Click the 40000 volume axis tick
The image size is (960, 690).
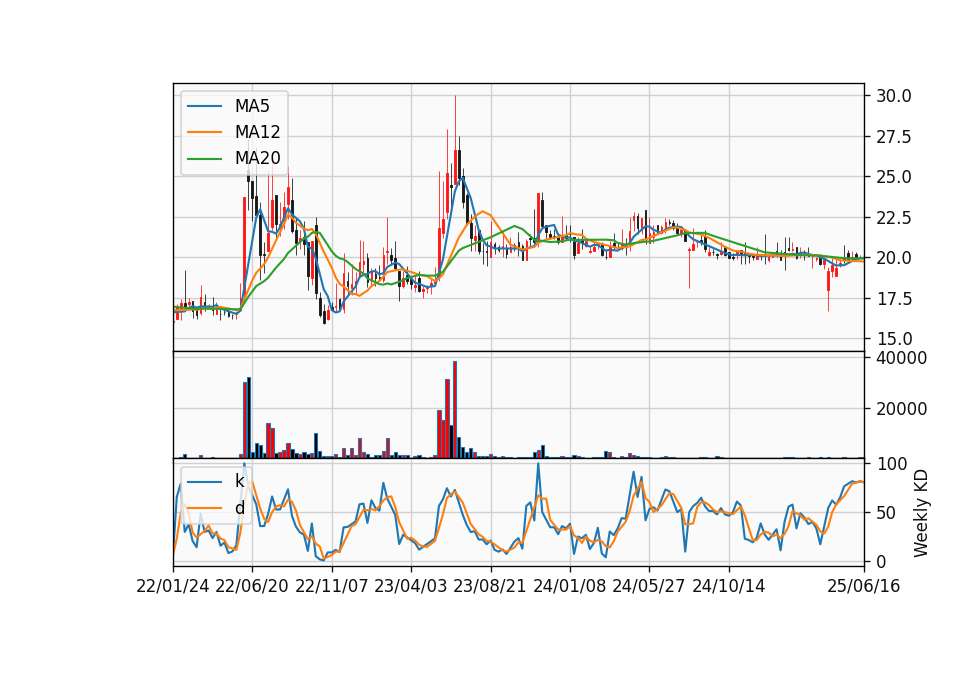901,358
